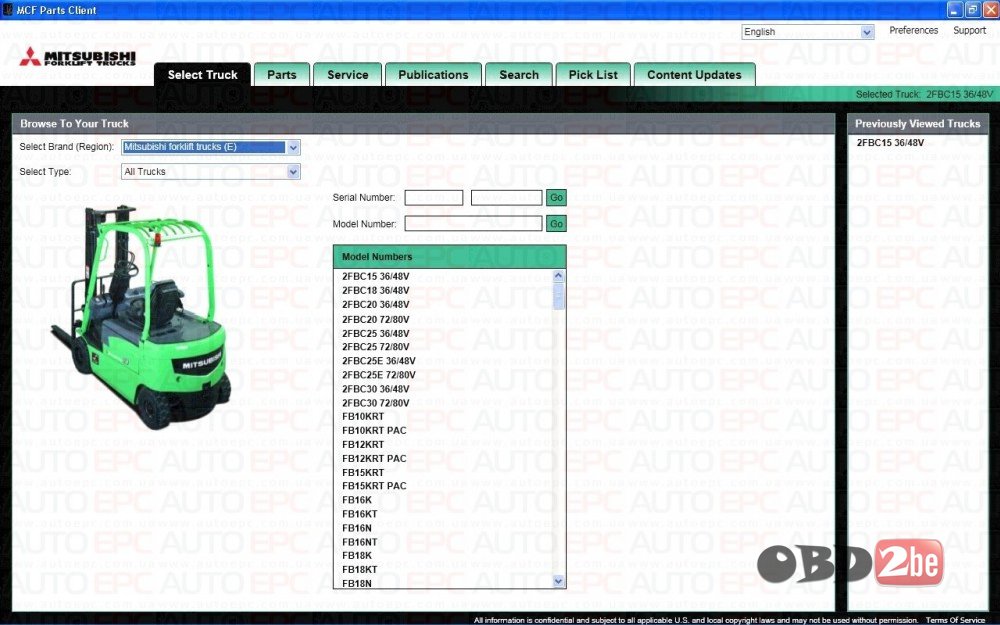Switch to the Parts tab
The height and width of the screenshot is (625, 1000).
point(282,75)
